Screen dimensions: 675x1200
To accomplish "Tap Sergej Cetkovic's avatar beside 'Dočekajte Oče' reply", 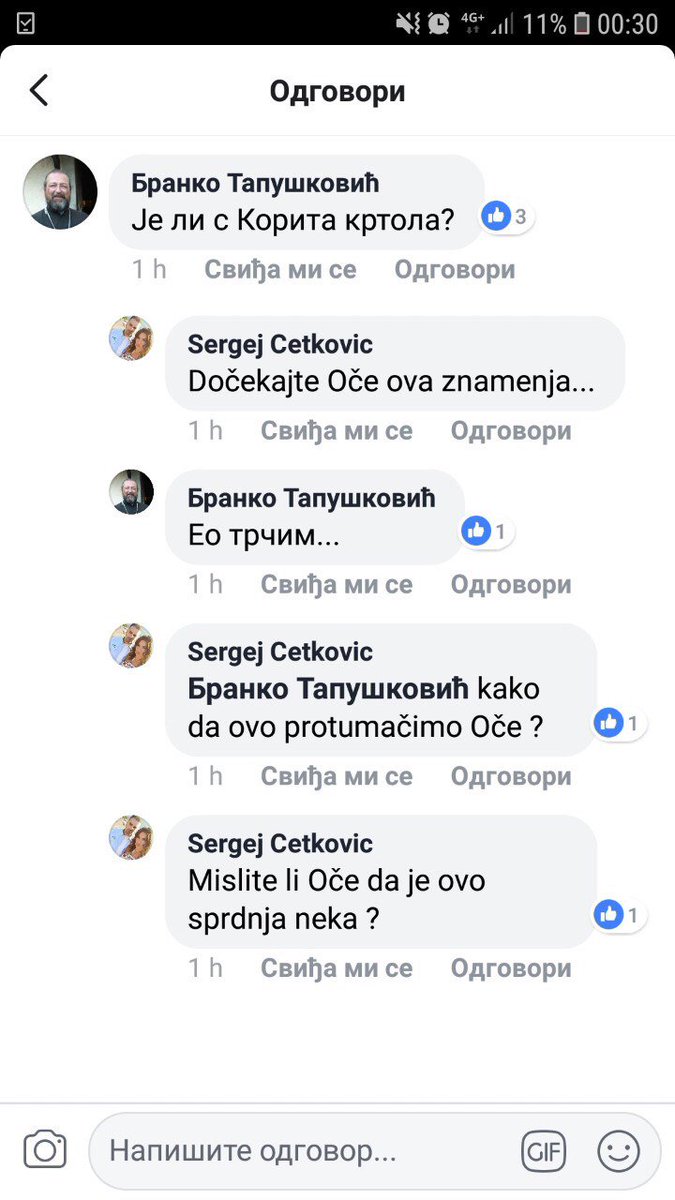I will pyautogui.click(x=131, y=339).
